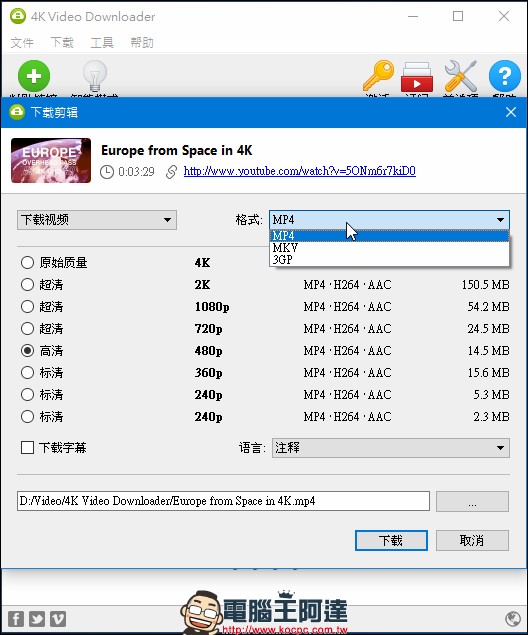This screenshot has width=528, height=635.
Task: Click the globe icon in footer
Action: (513, 618)
